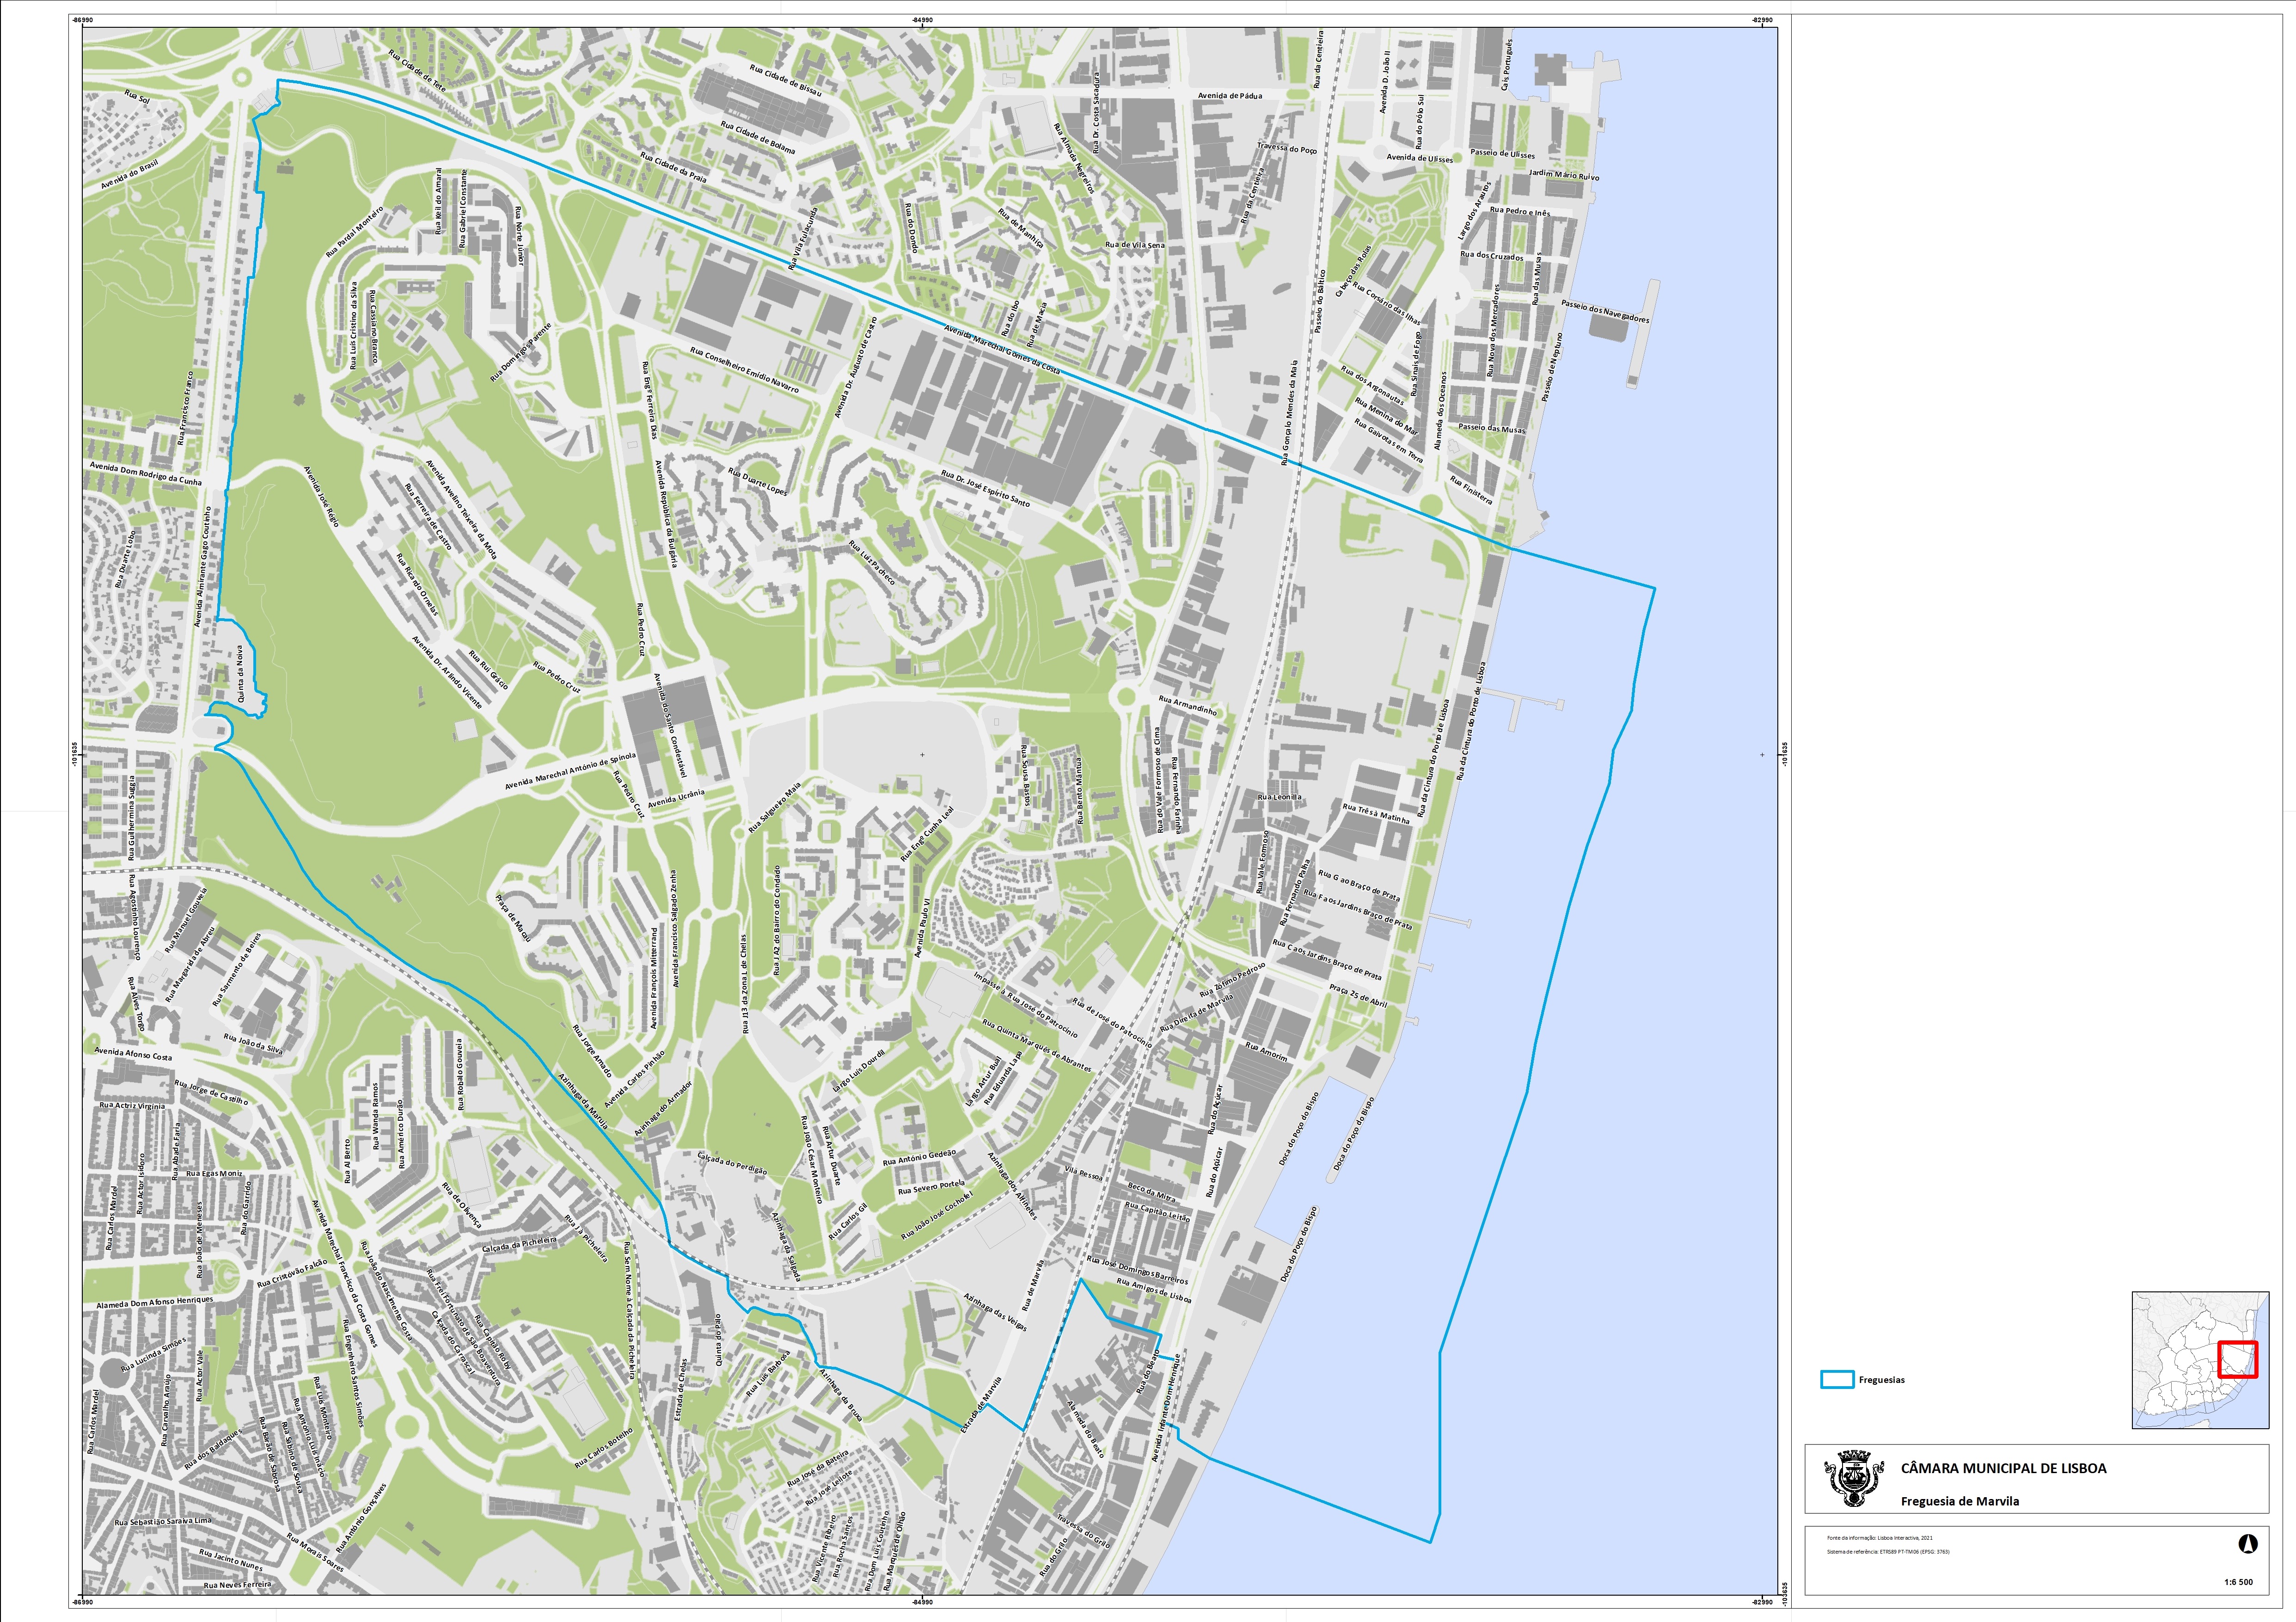Click the red extent rectangle in inset map
2296x1622 pixels.
click(x=2238, y=1359)
